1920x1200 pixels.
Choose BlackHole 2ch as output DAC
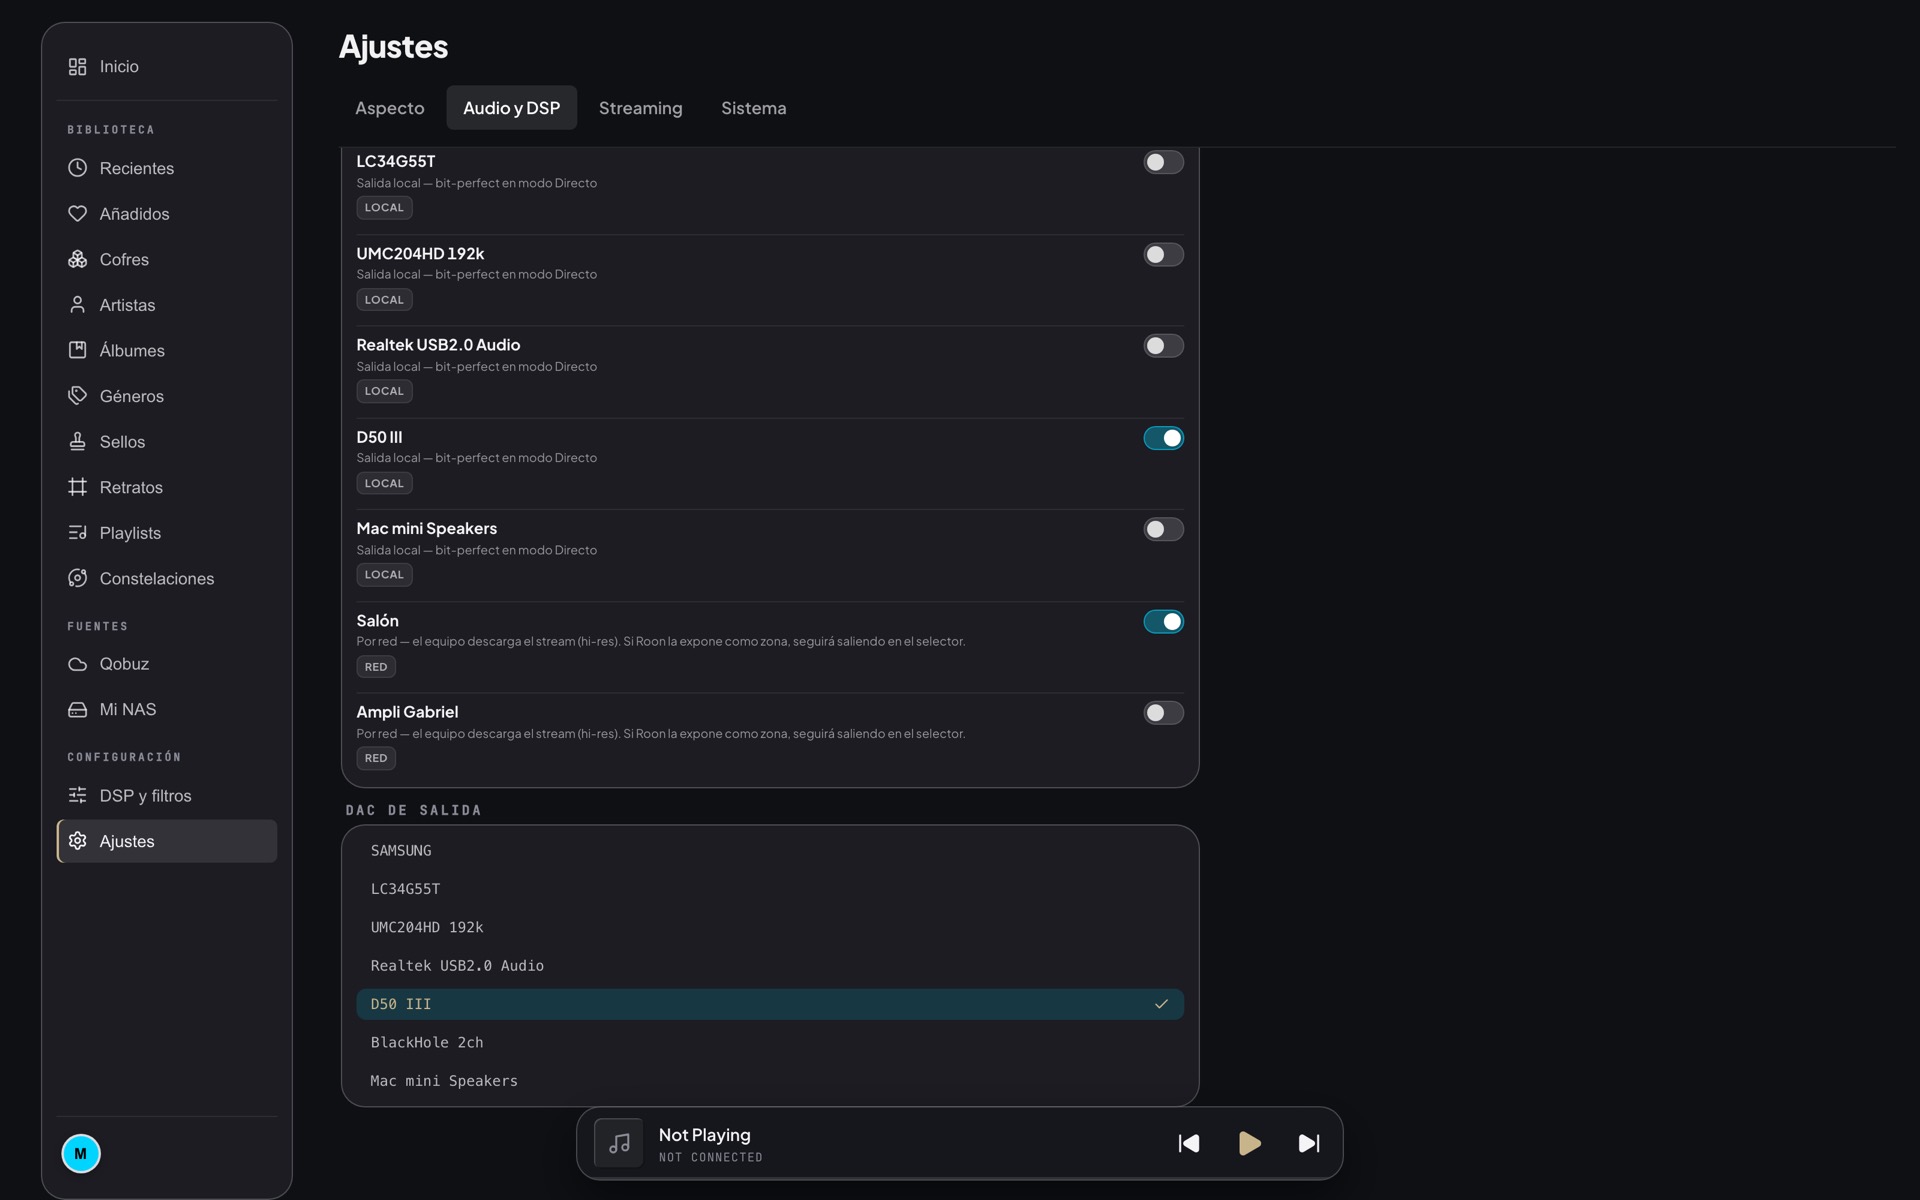click(x=770, y=1042)
